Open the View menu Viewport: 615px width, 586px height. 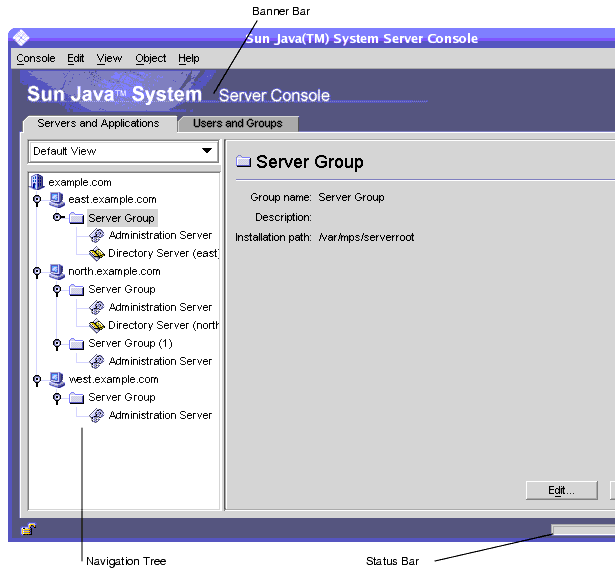(x=109, y=58)
